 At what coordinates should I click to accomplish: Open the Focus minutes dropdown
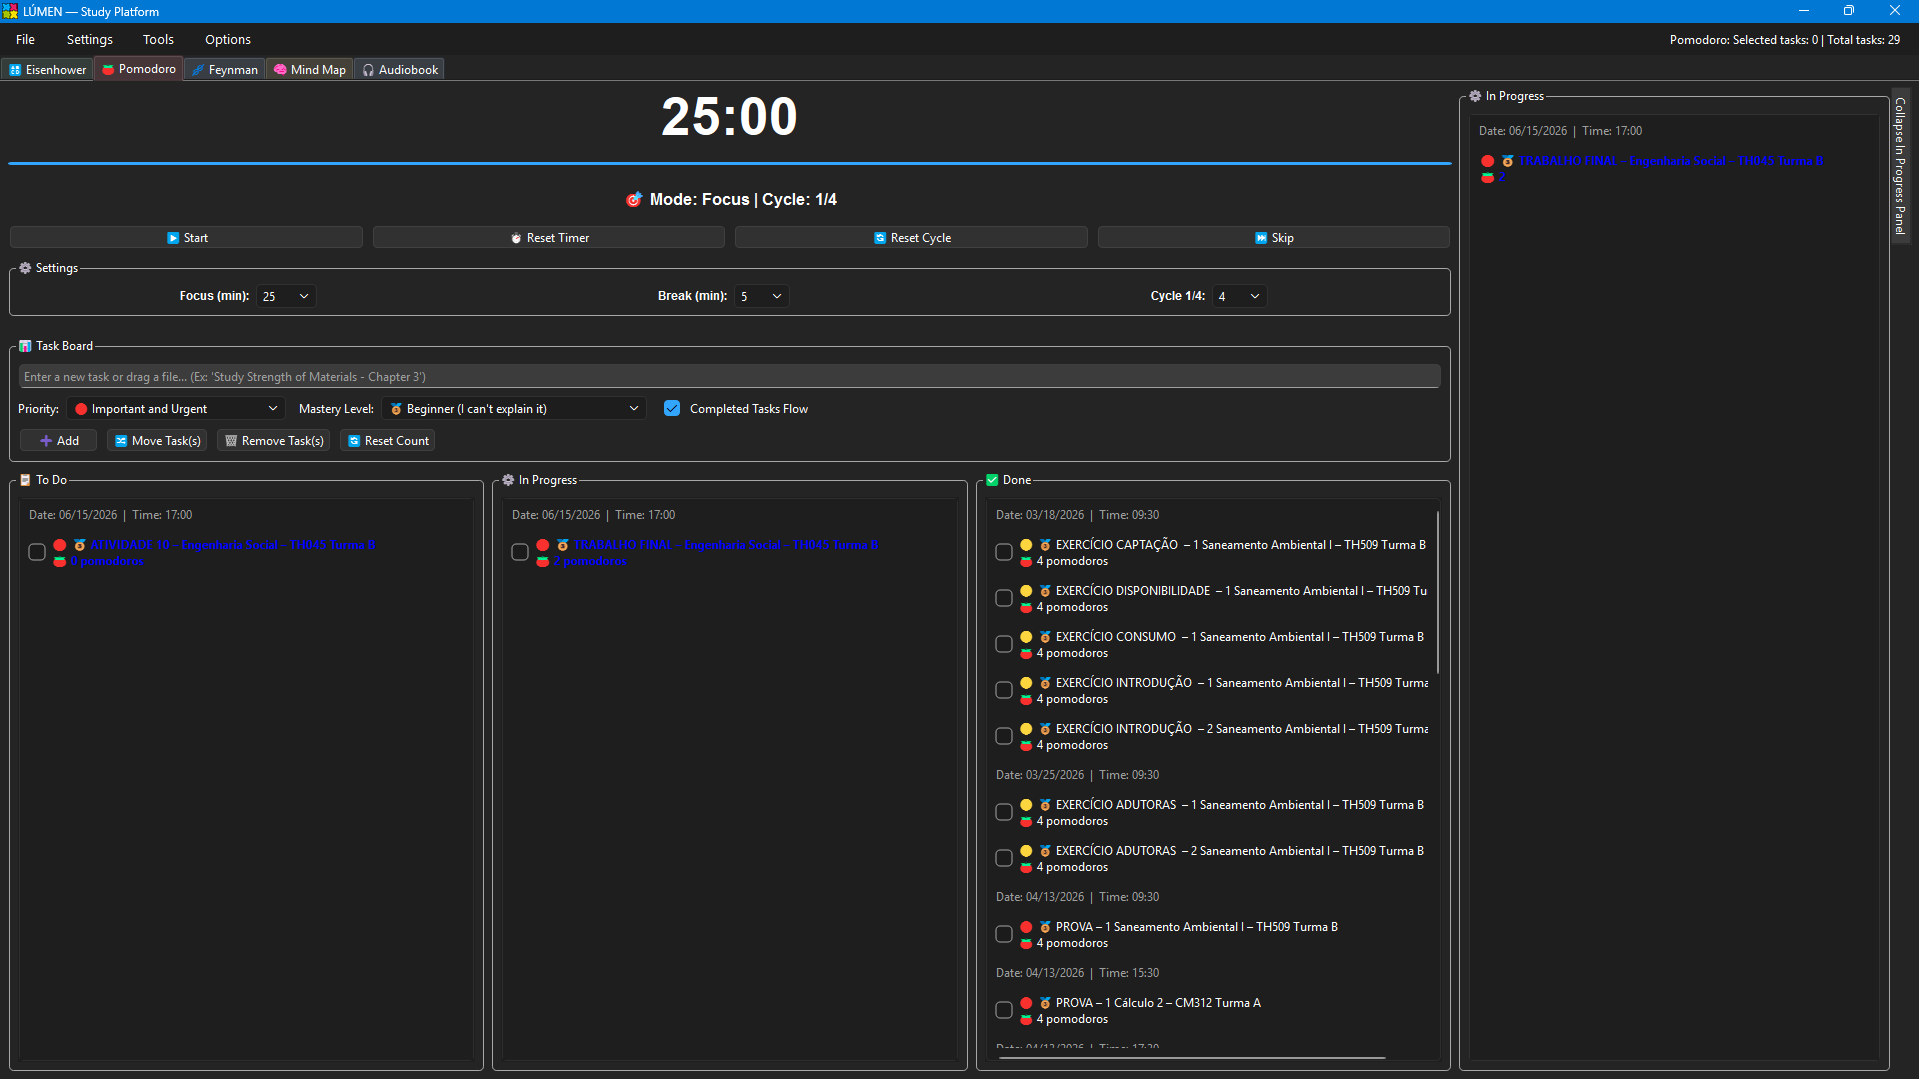click(286, 296)
